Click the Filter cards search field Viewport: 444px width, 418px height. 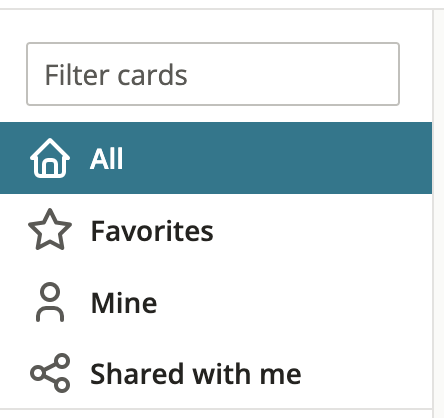(213, 74)
